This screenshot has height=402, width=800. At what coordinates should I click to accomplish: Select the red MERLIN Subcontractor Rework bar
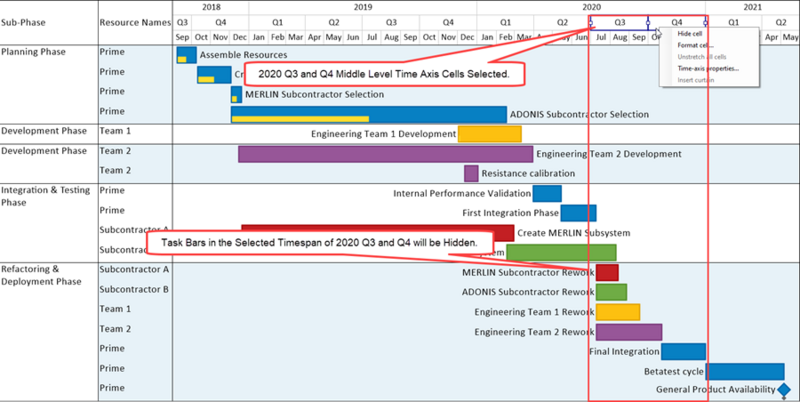click(607, 272)
